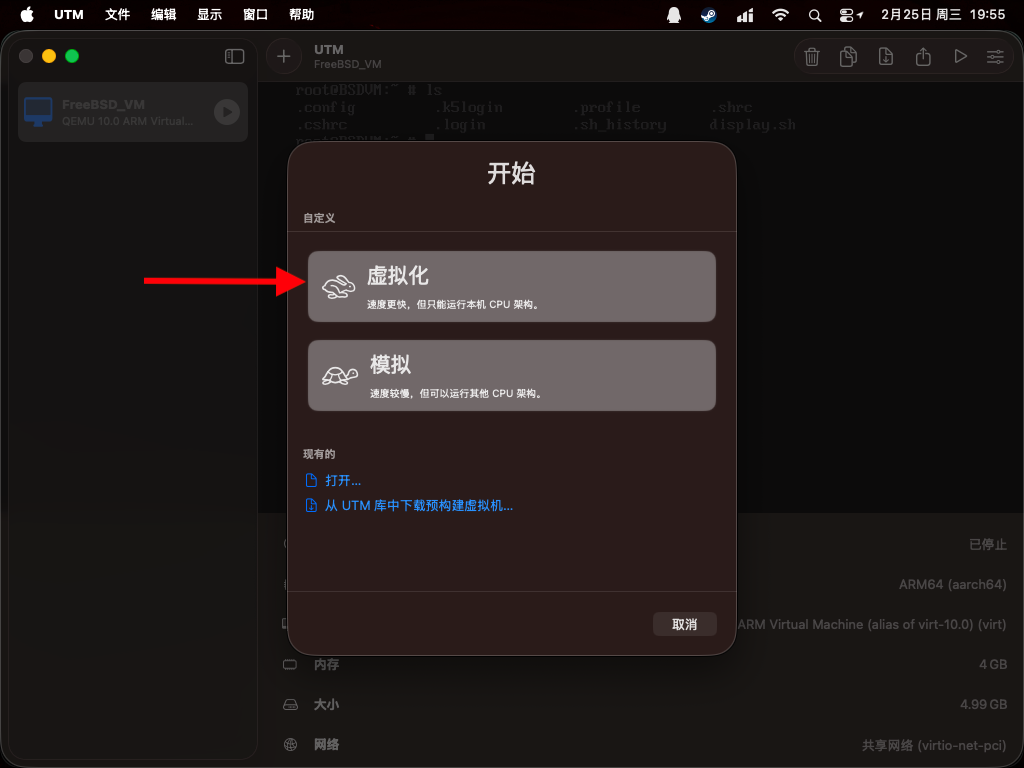The width and height of the screenshot is (1024, 768).
Task: Click the rabbit icon in 虚拟化 card
Action: pyautogui.click(x=338, y=287)
